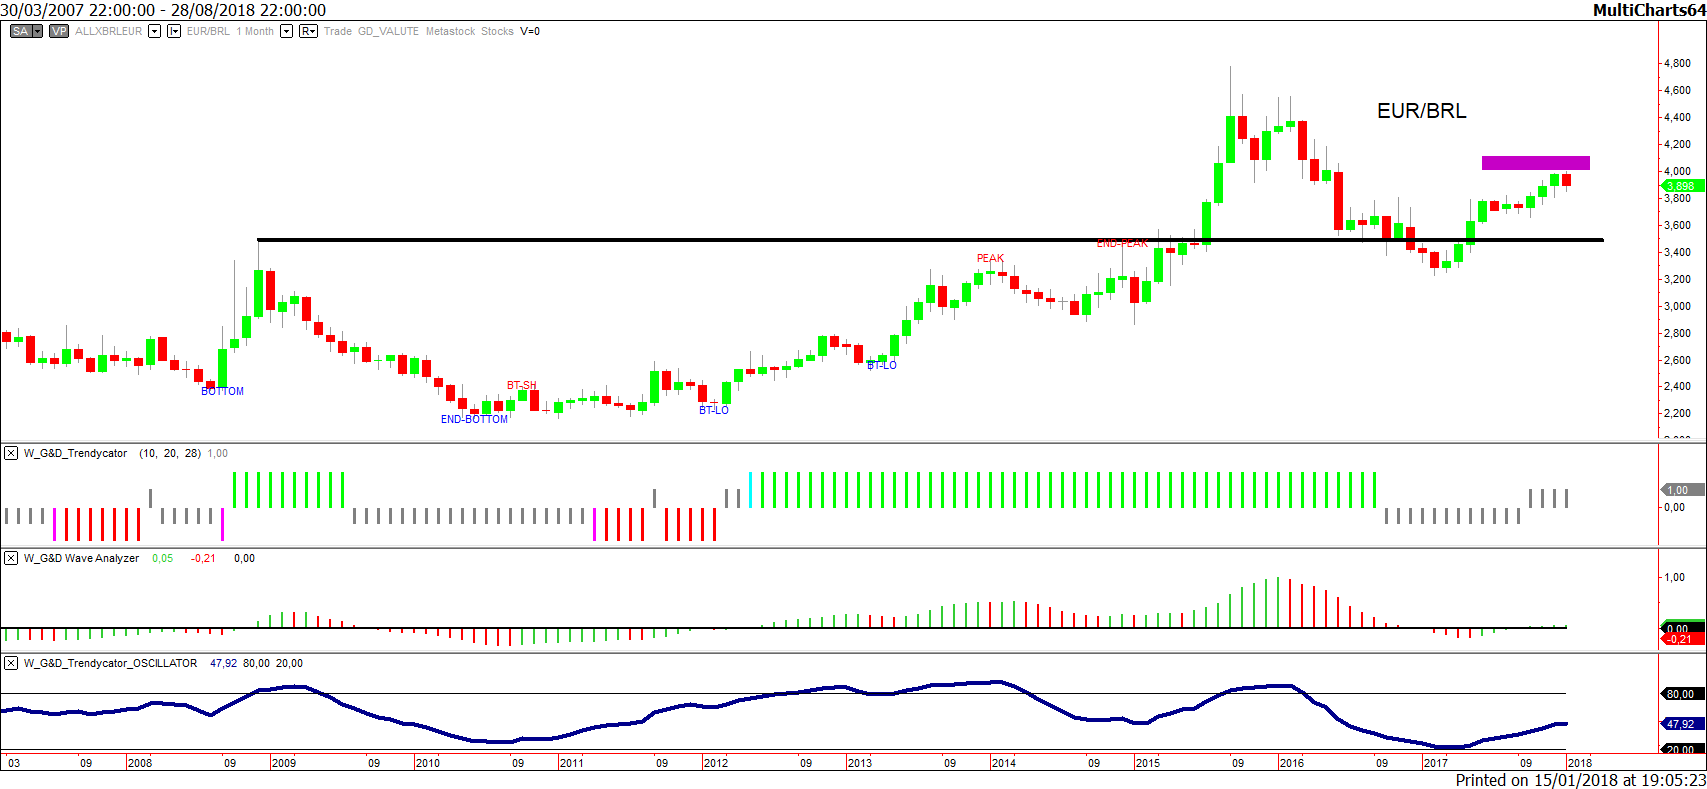
Task: Close the W_G&D_Trendycator indicator panel
Action: (x=11, y=453)
